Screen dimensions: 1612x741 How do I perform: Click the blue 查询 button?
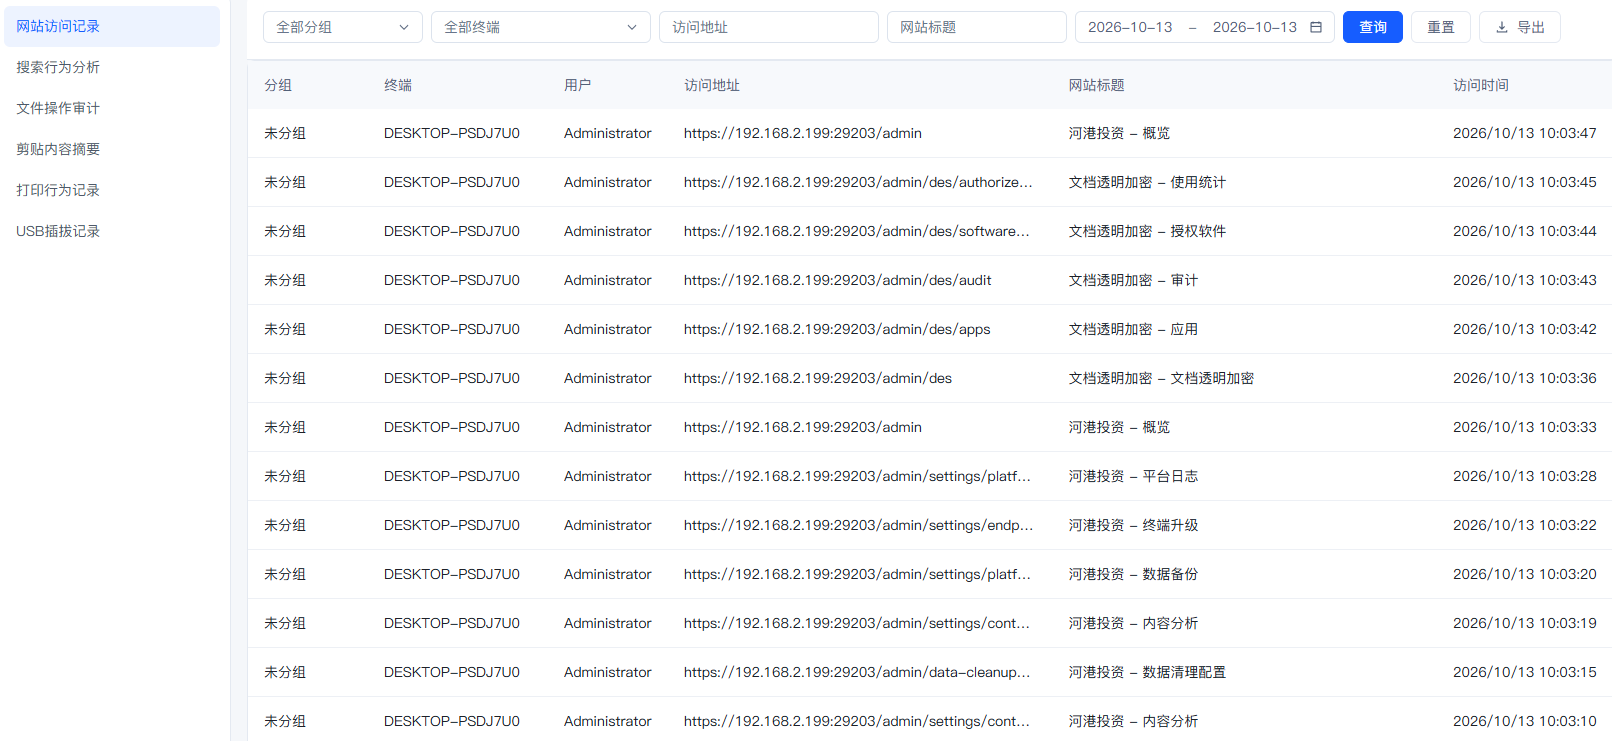coord(1373,27)
